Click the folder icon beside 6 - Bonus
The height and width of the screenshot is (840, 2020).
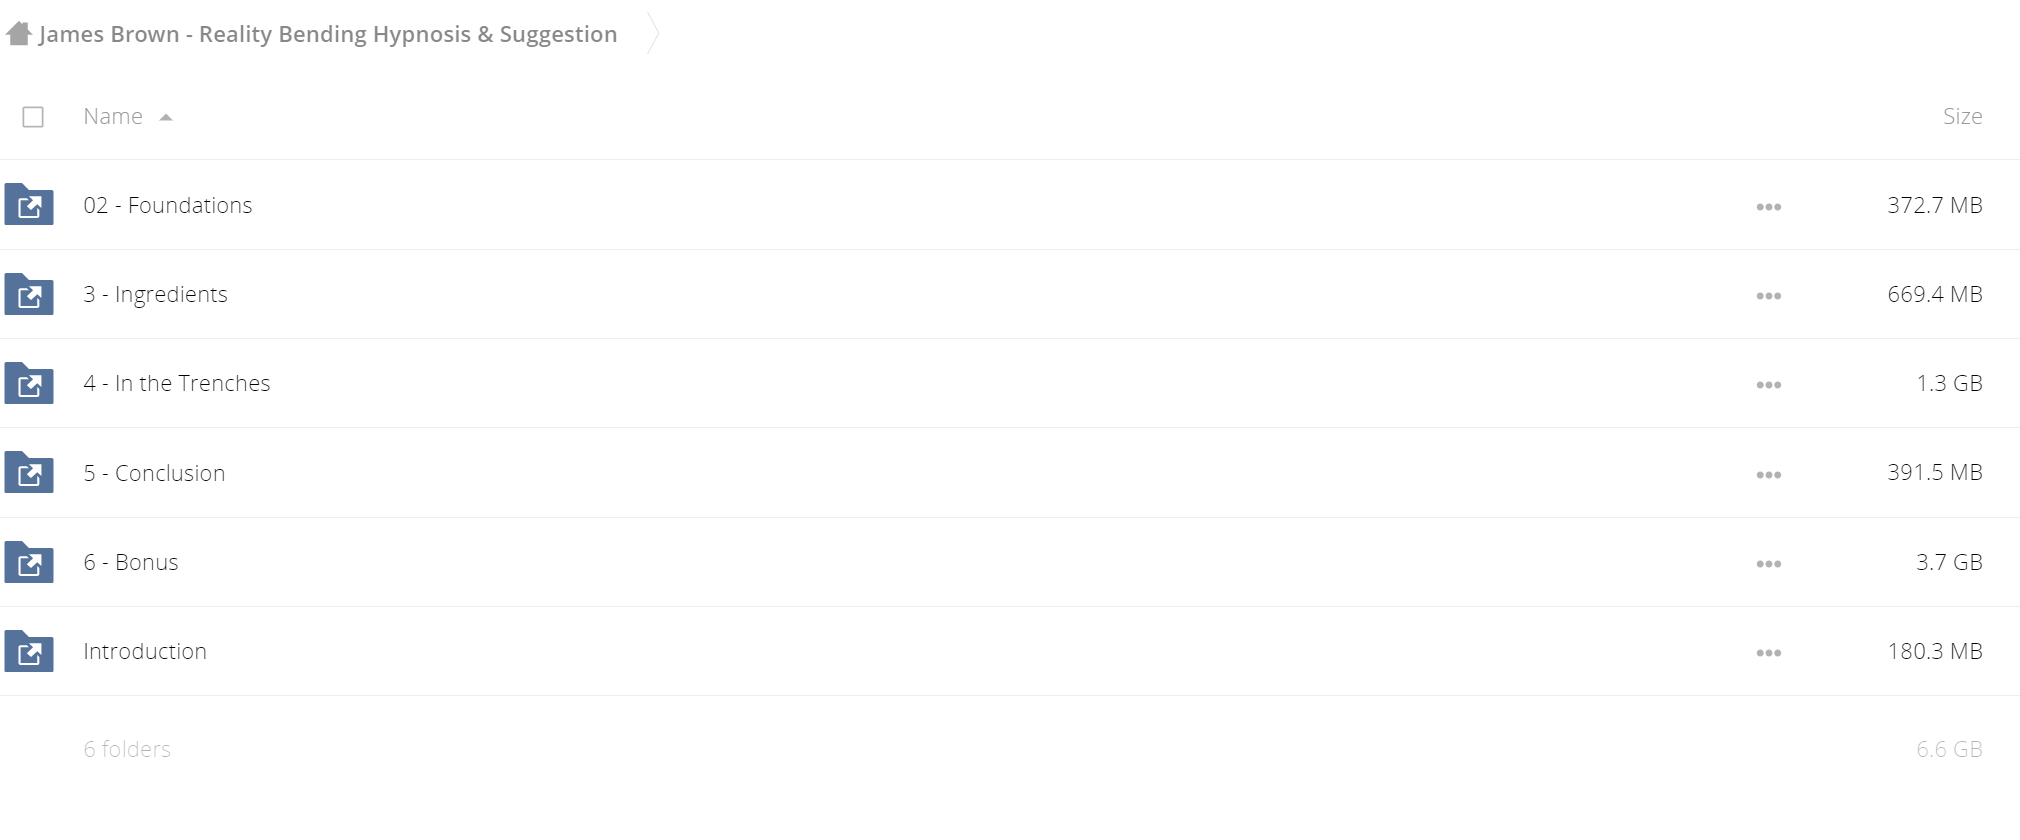coord(29,561)
